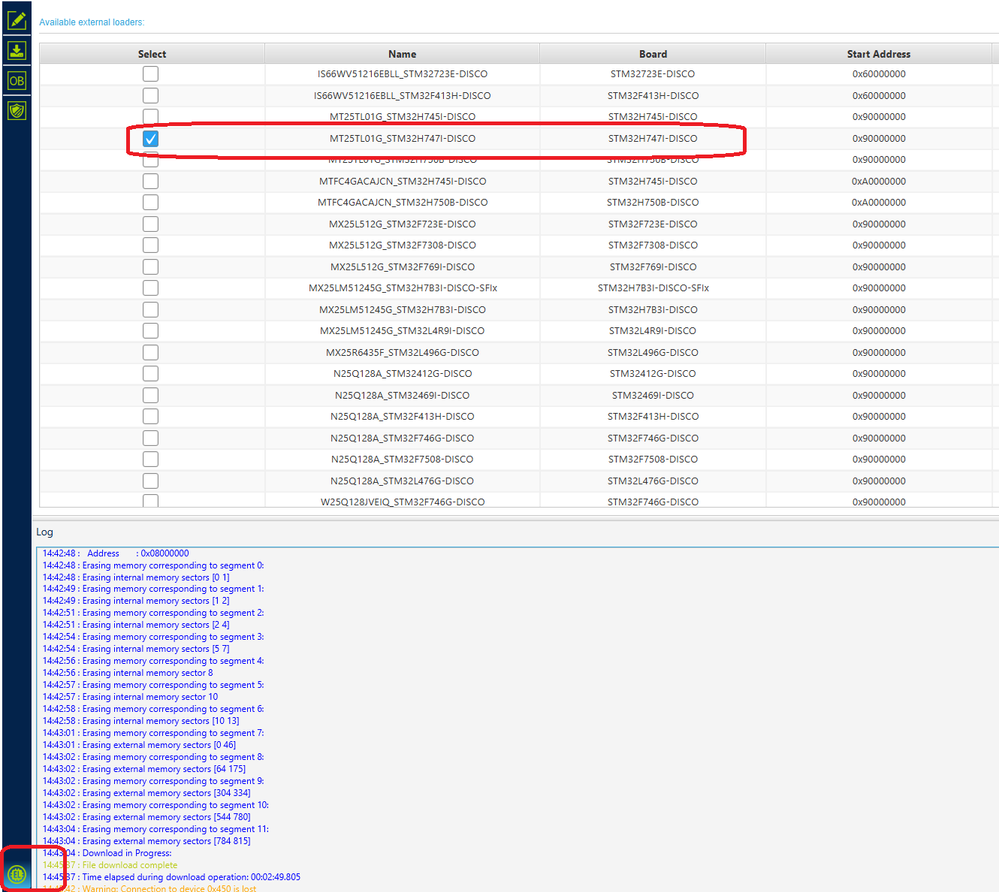Click log line 'Address : 0x08000000'
The width and height of the screenshot is (999, 892).
point(115,553)
